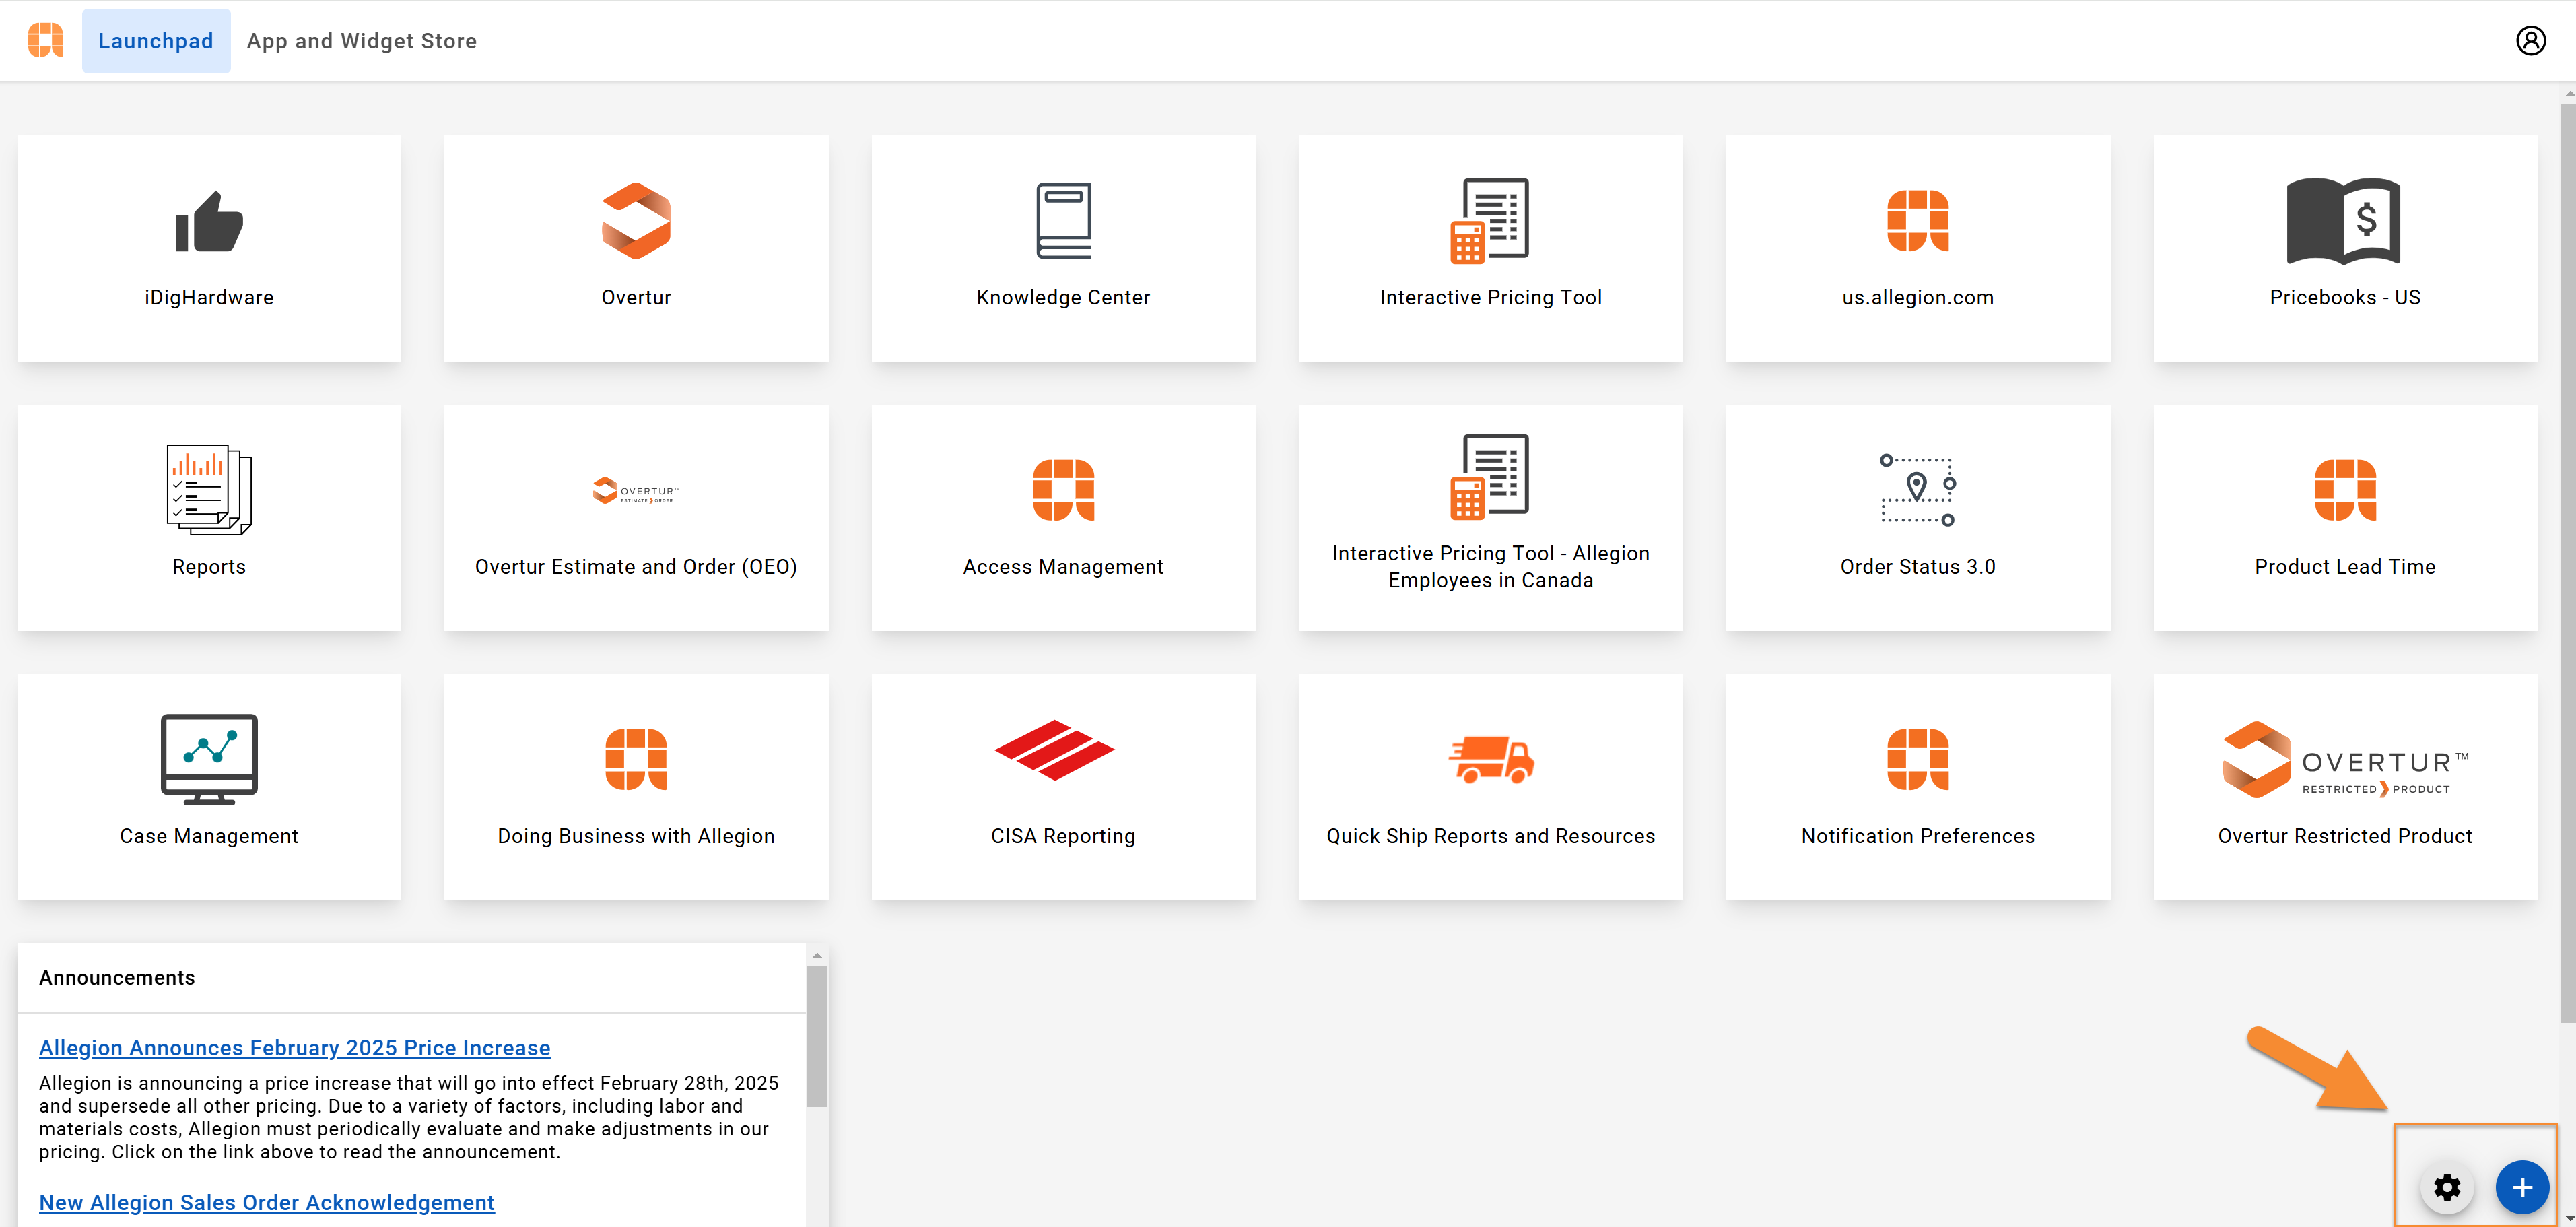The image size is (2576, 1227).
Task: Open the Notification Preferences icon
Action: point(1917,759)
